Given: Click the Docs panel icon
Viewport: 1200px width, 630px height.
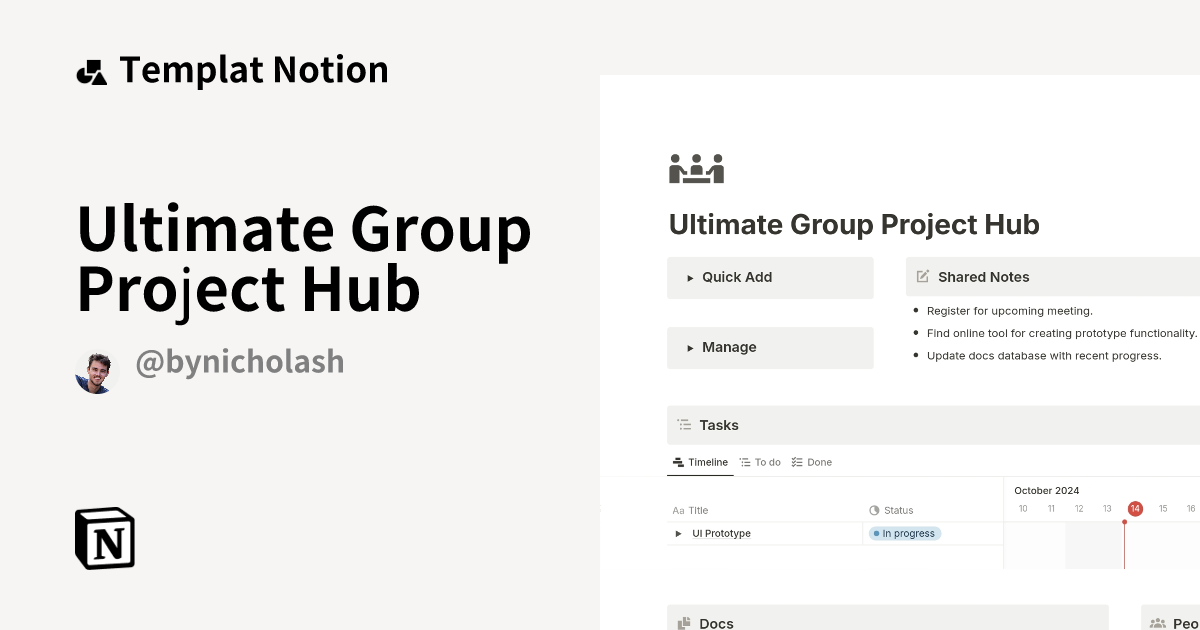Looking at the screenshot, I should click(686, 623).
